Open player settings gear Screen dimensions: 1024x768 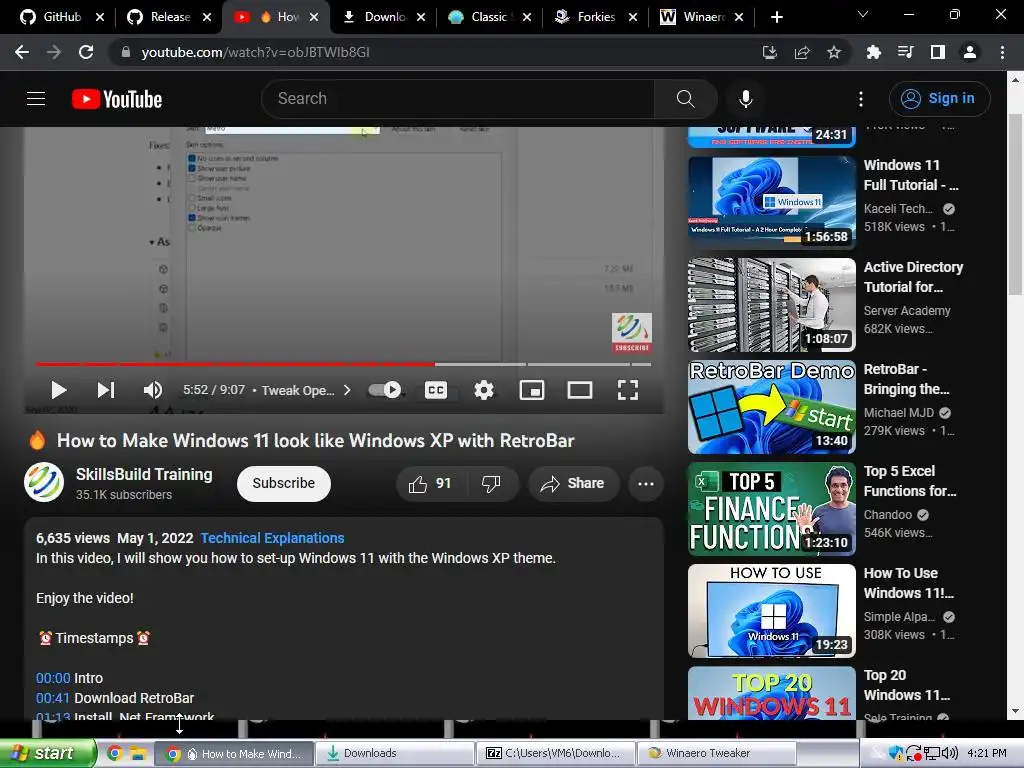point(484,390)
